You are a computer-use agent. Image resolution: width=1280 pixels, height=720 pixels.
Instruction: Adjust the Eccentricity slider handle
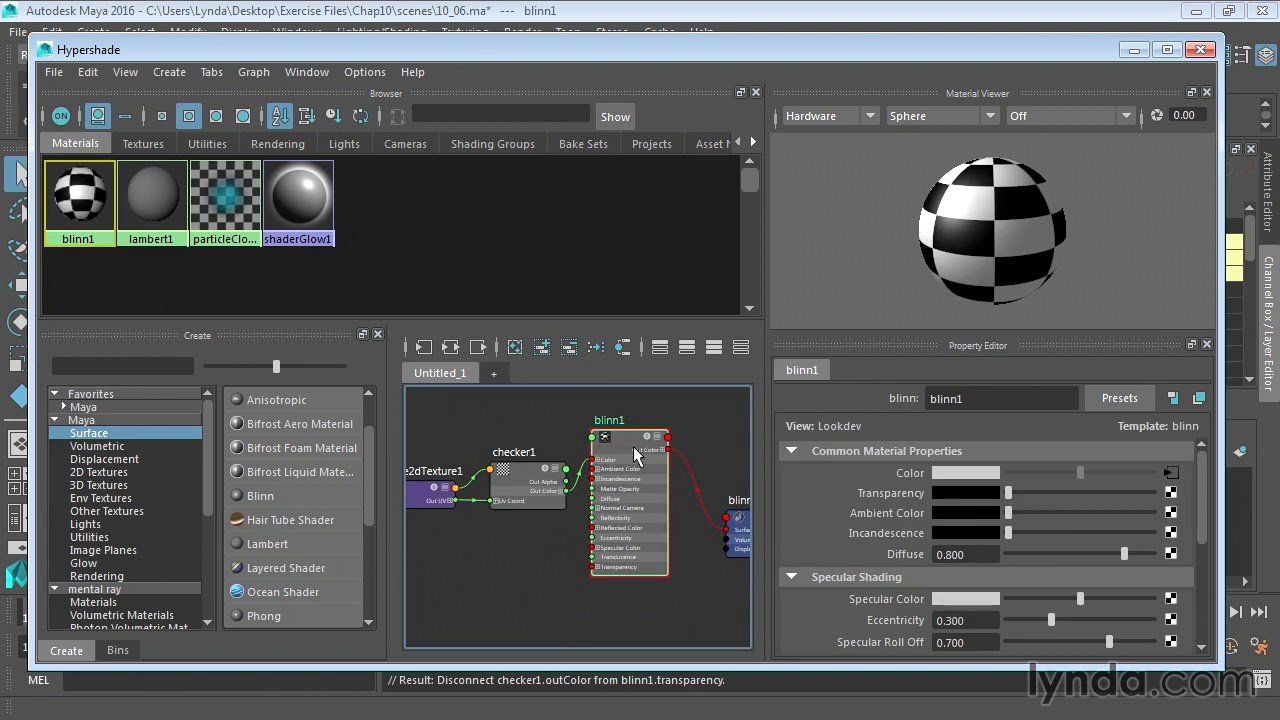pos(1051,620)
